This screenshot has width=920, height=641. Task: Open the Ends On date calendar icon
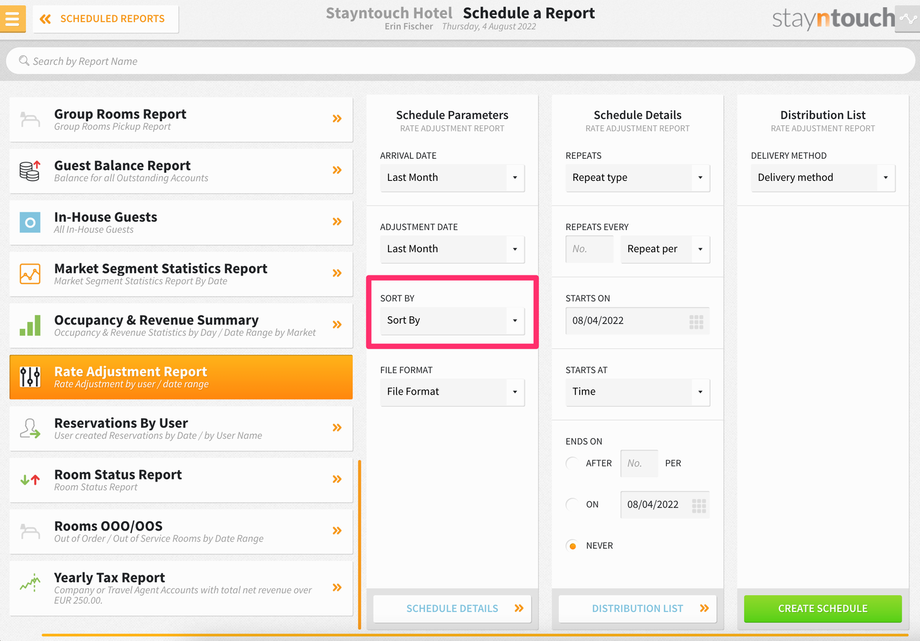pos(698,505)
